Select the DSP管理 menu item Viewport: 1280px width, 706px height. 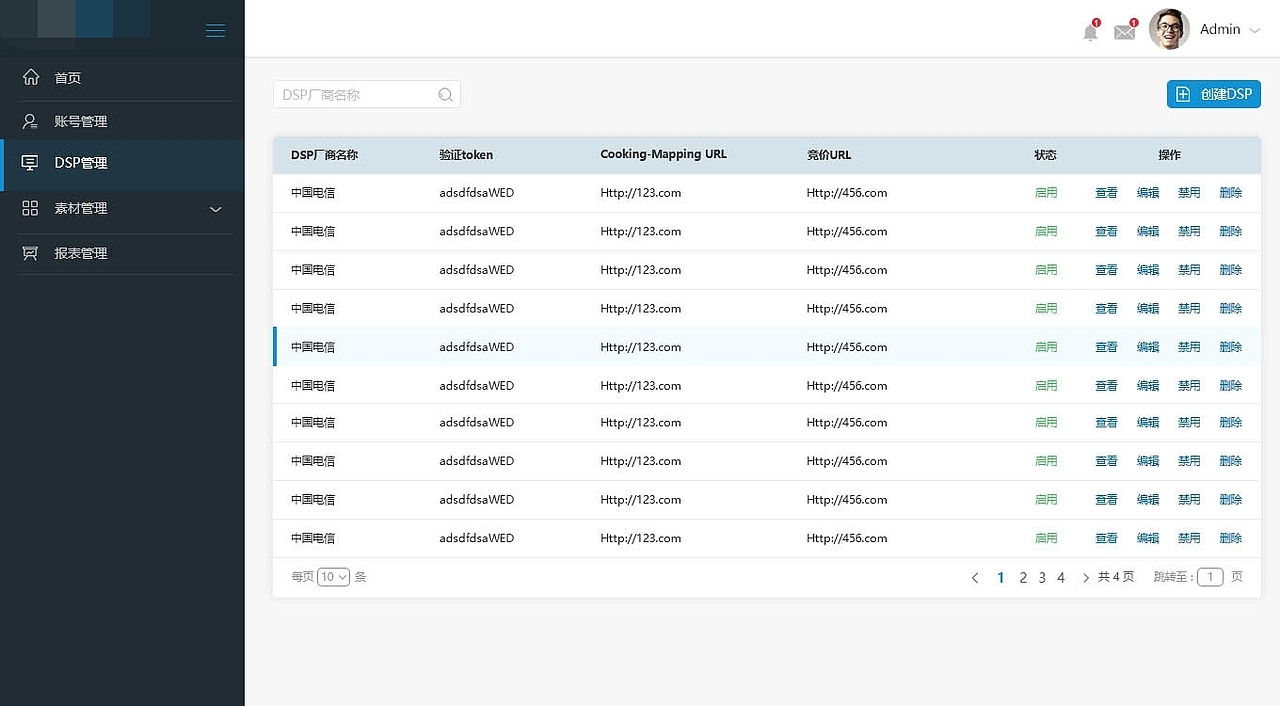(122, 163)
